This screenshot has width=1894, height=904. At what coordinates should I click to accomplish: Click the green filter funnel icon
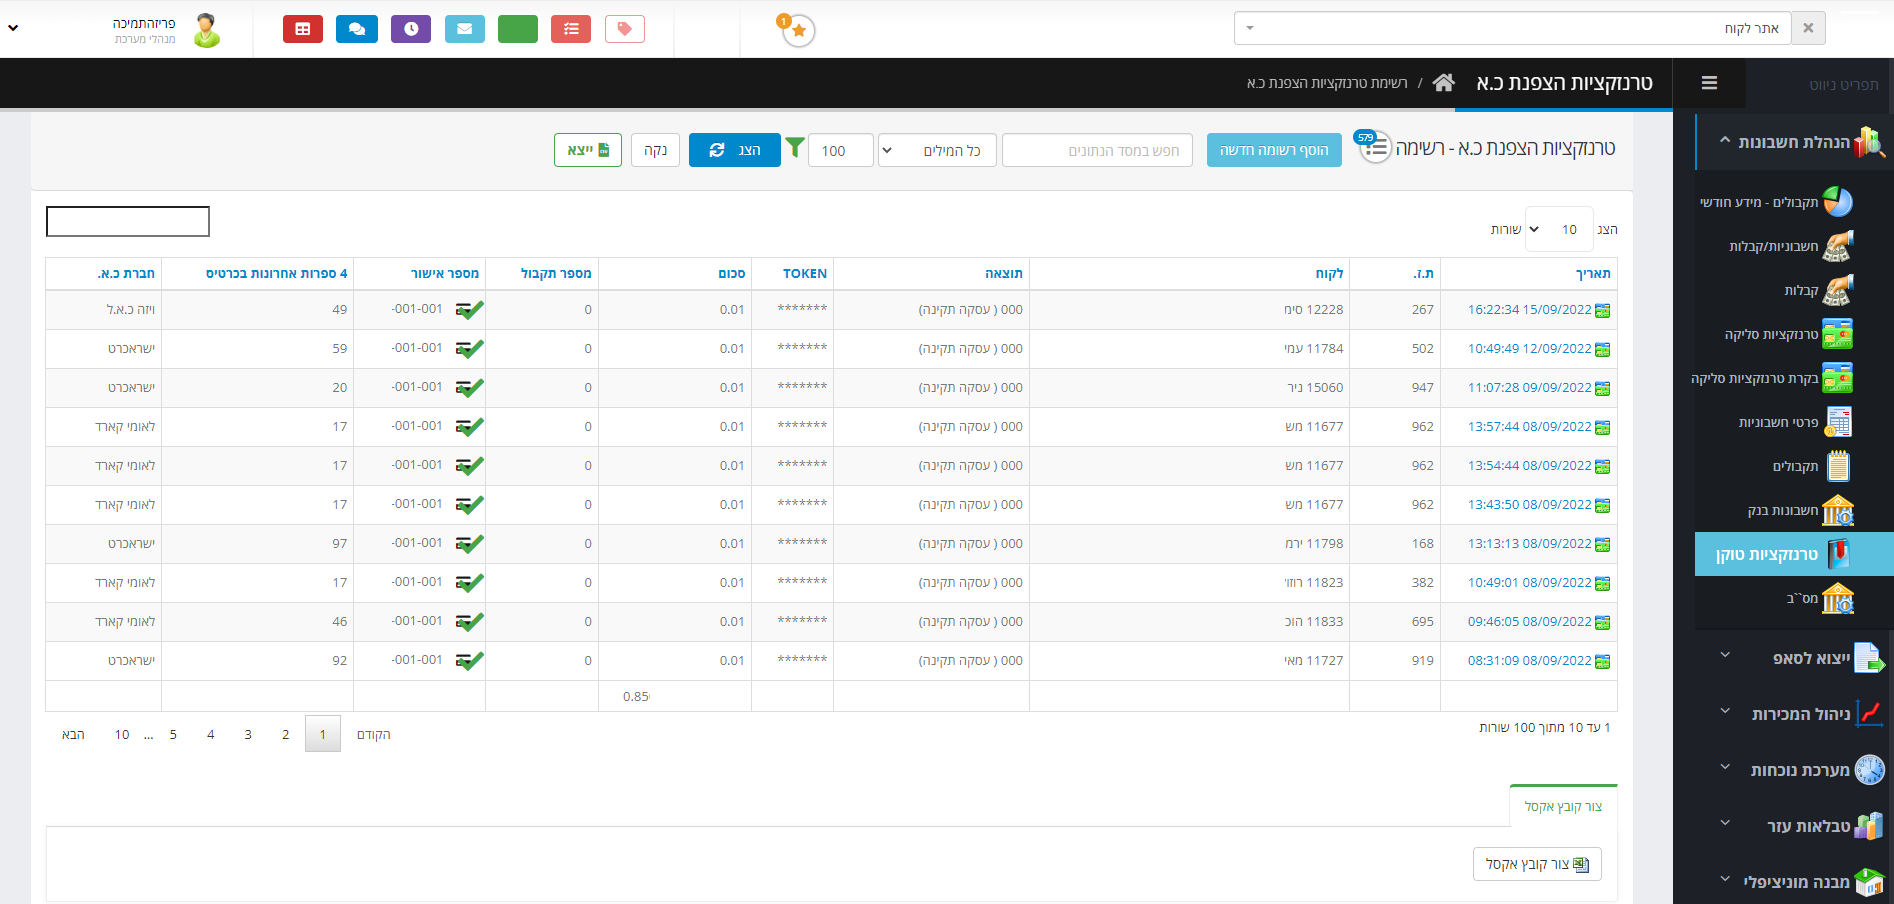click(x=795, y=148)
